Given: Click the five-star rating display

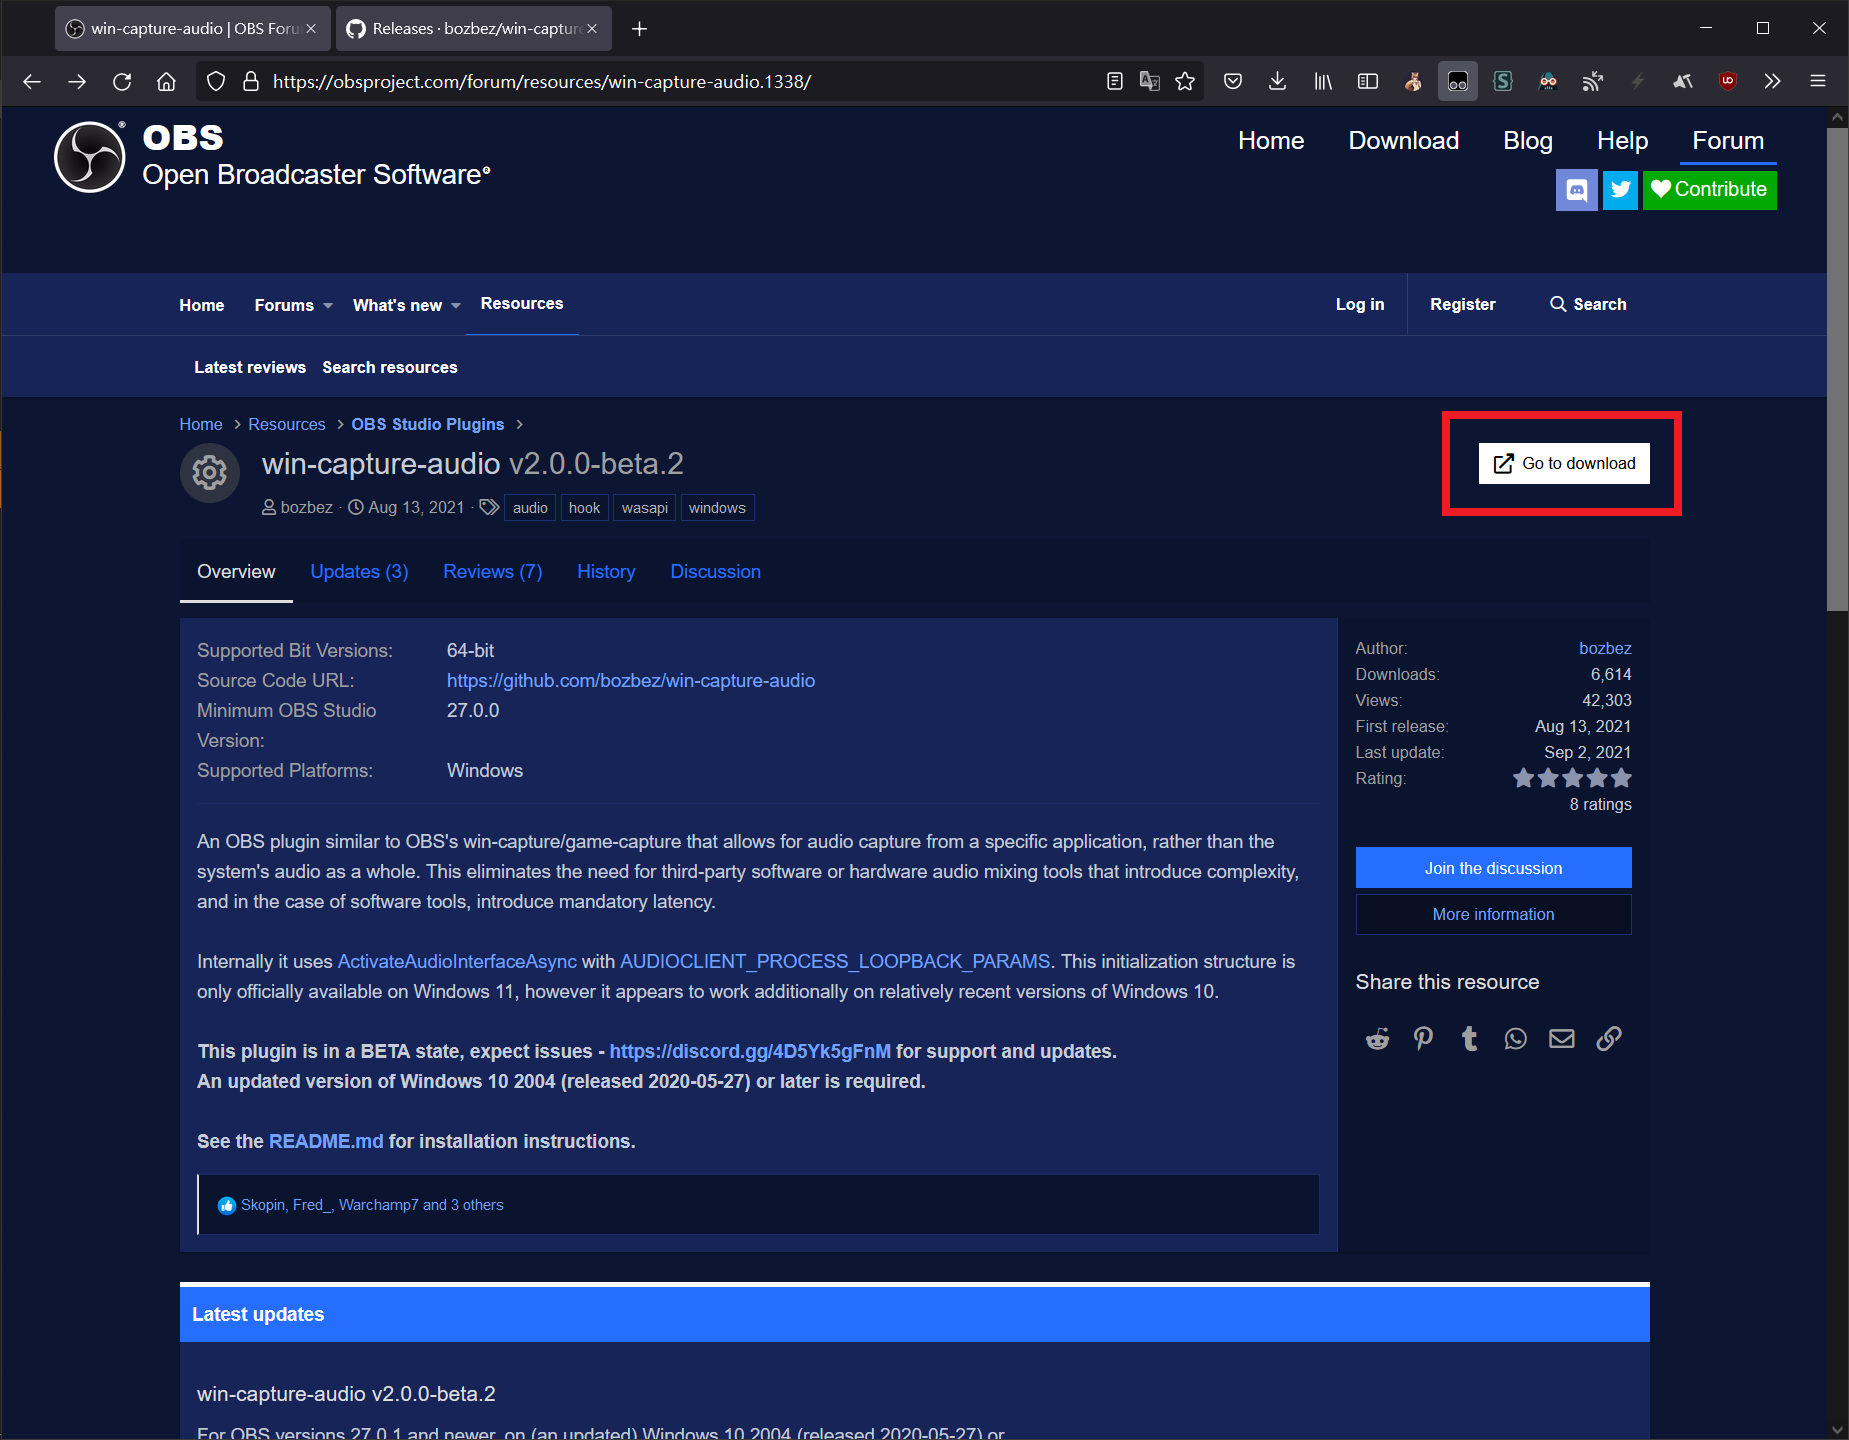Looking at the screenshot, I should point(1571,778).
